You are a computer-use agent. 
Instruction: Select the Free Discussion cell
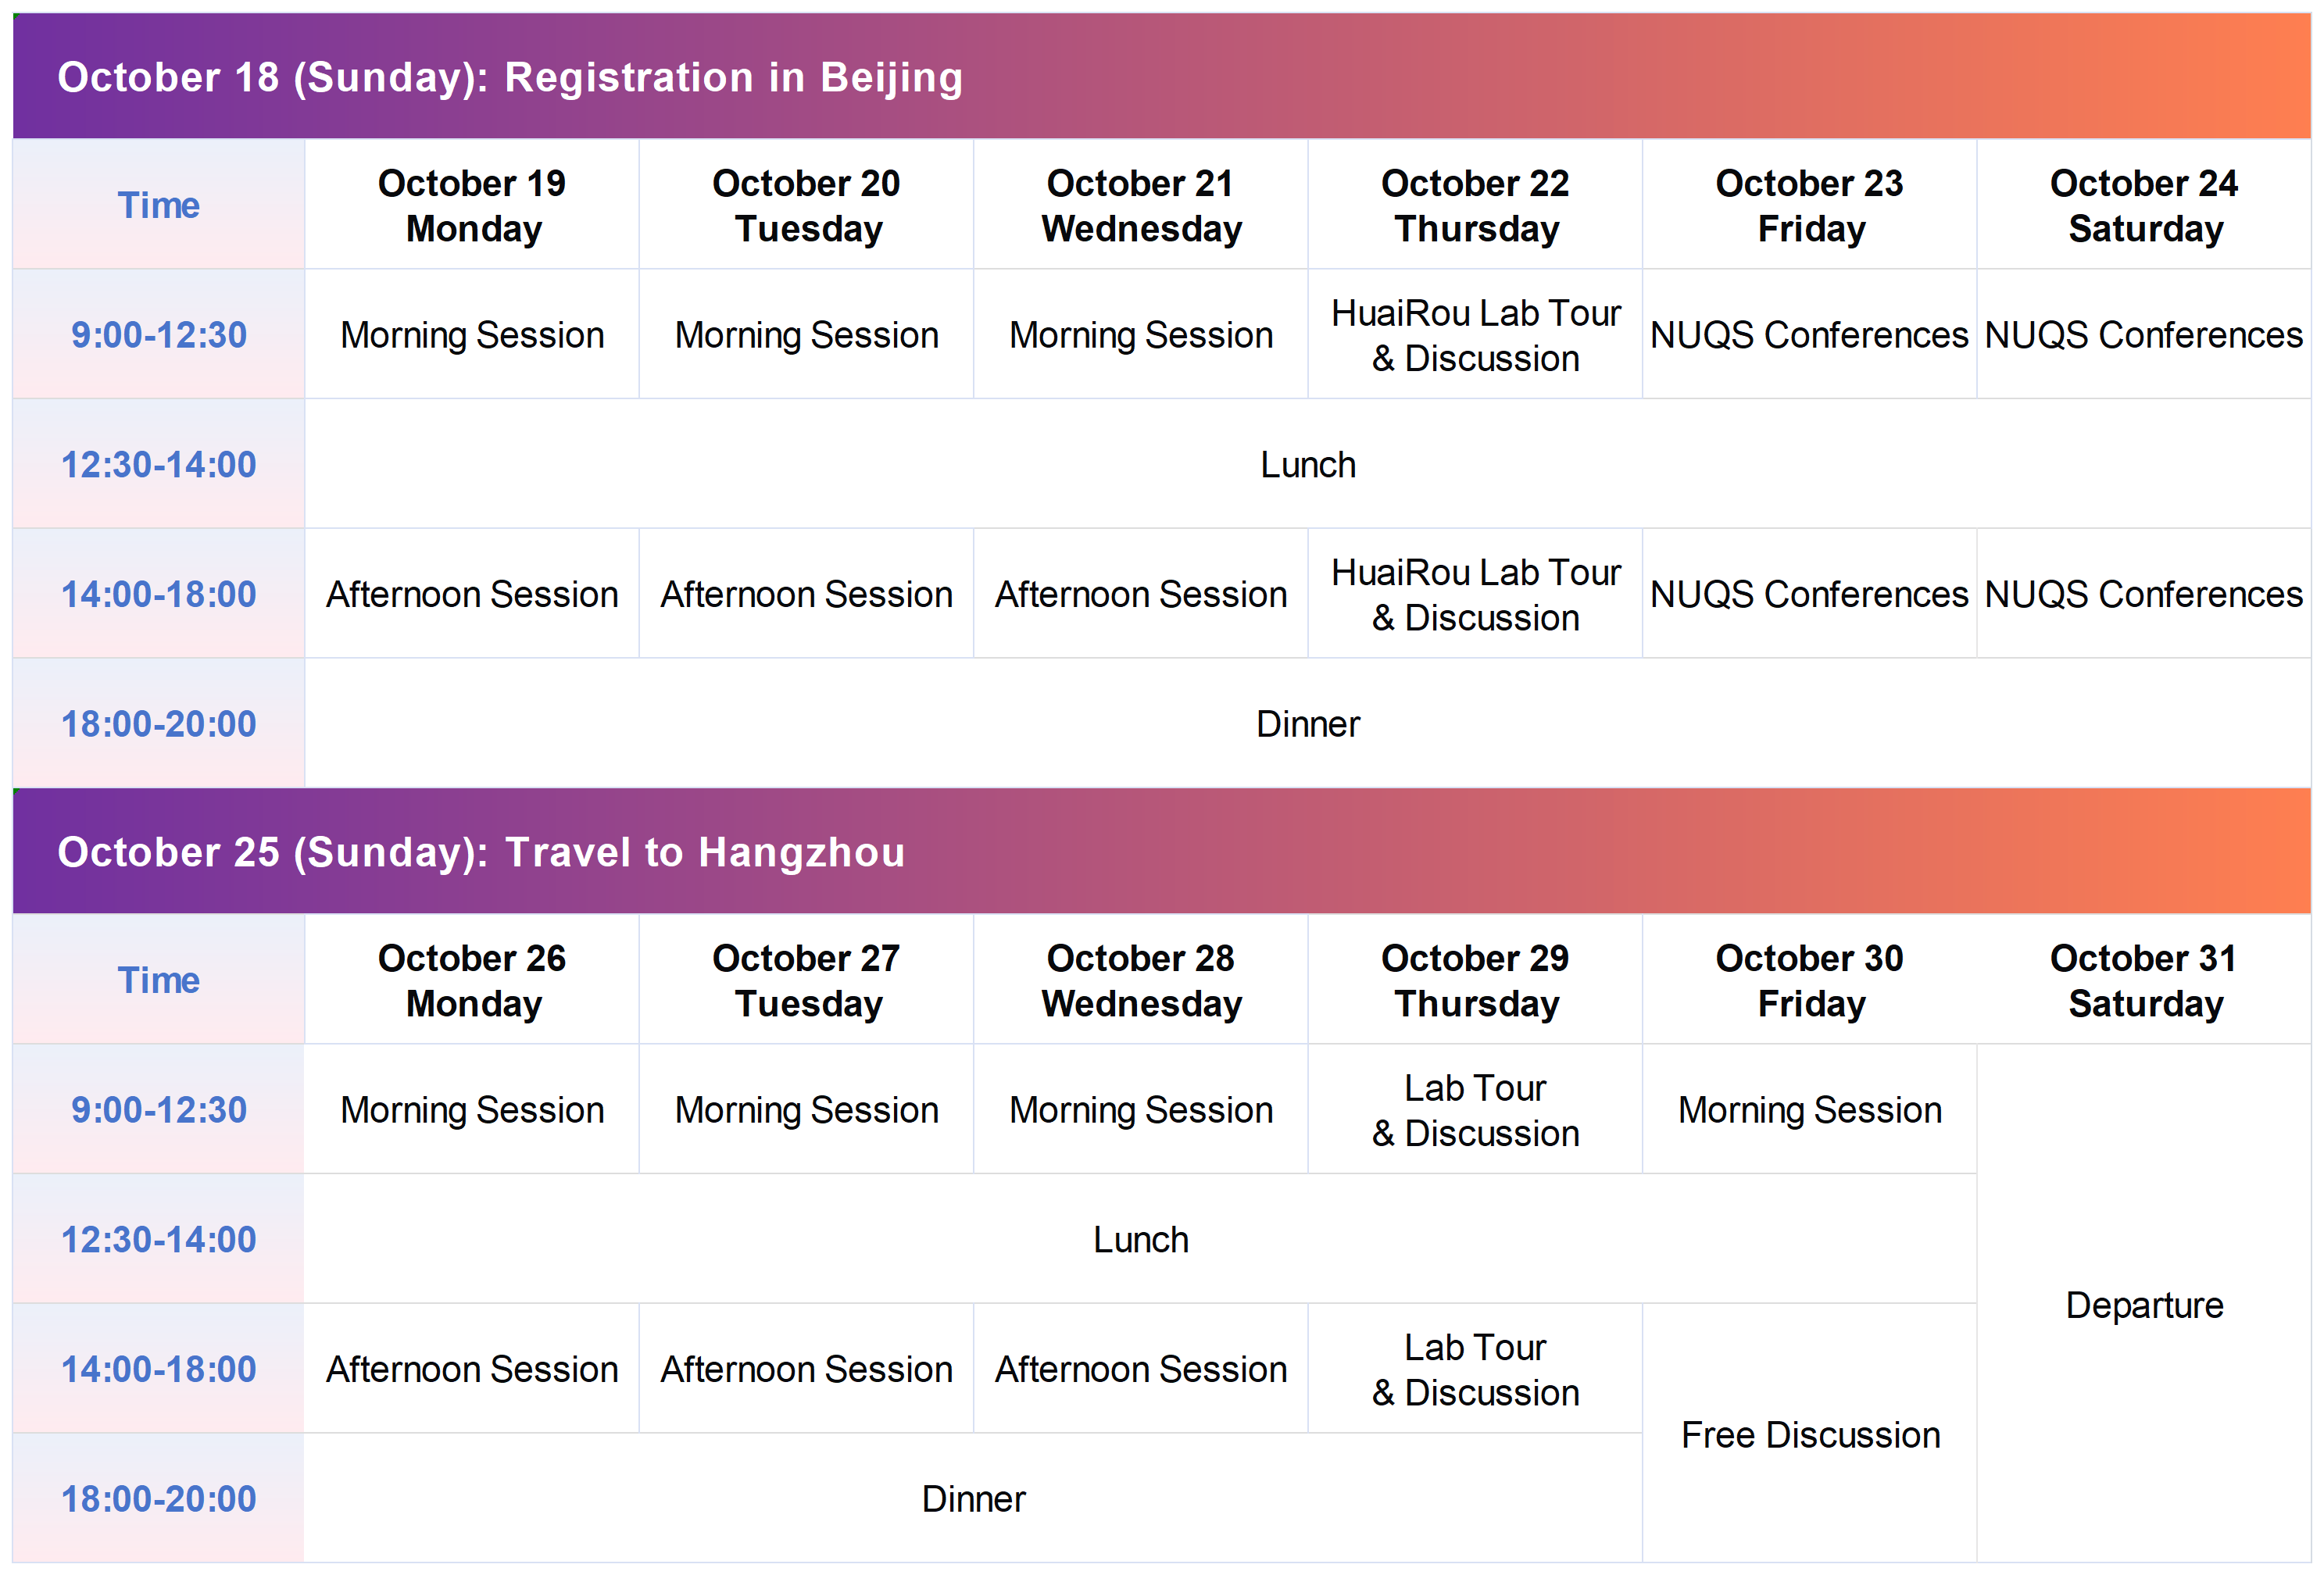[1810, 1433]
